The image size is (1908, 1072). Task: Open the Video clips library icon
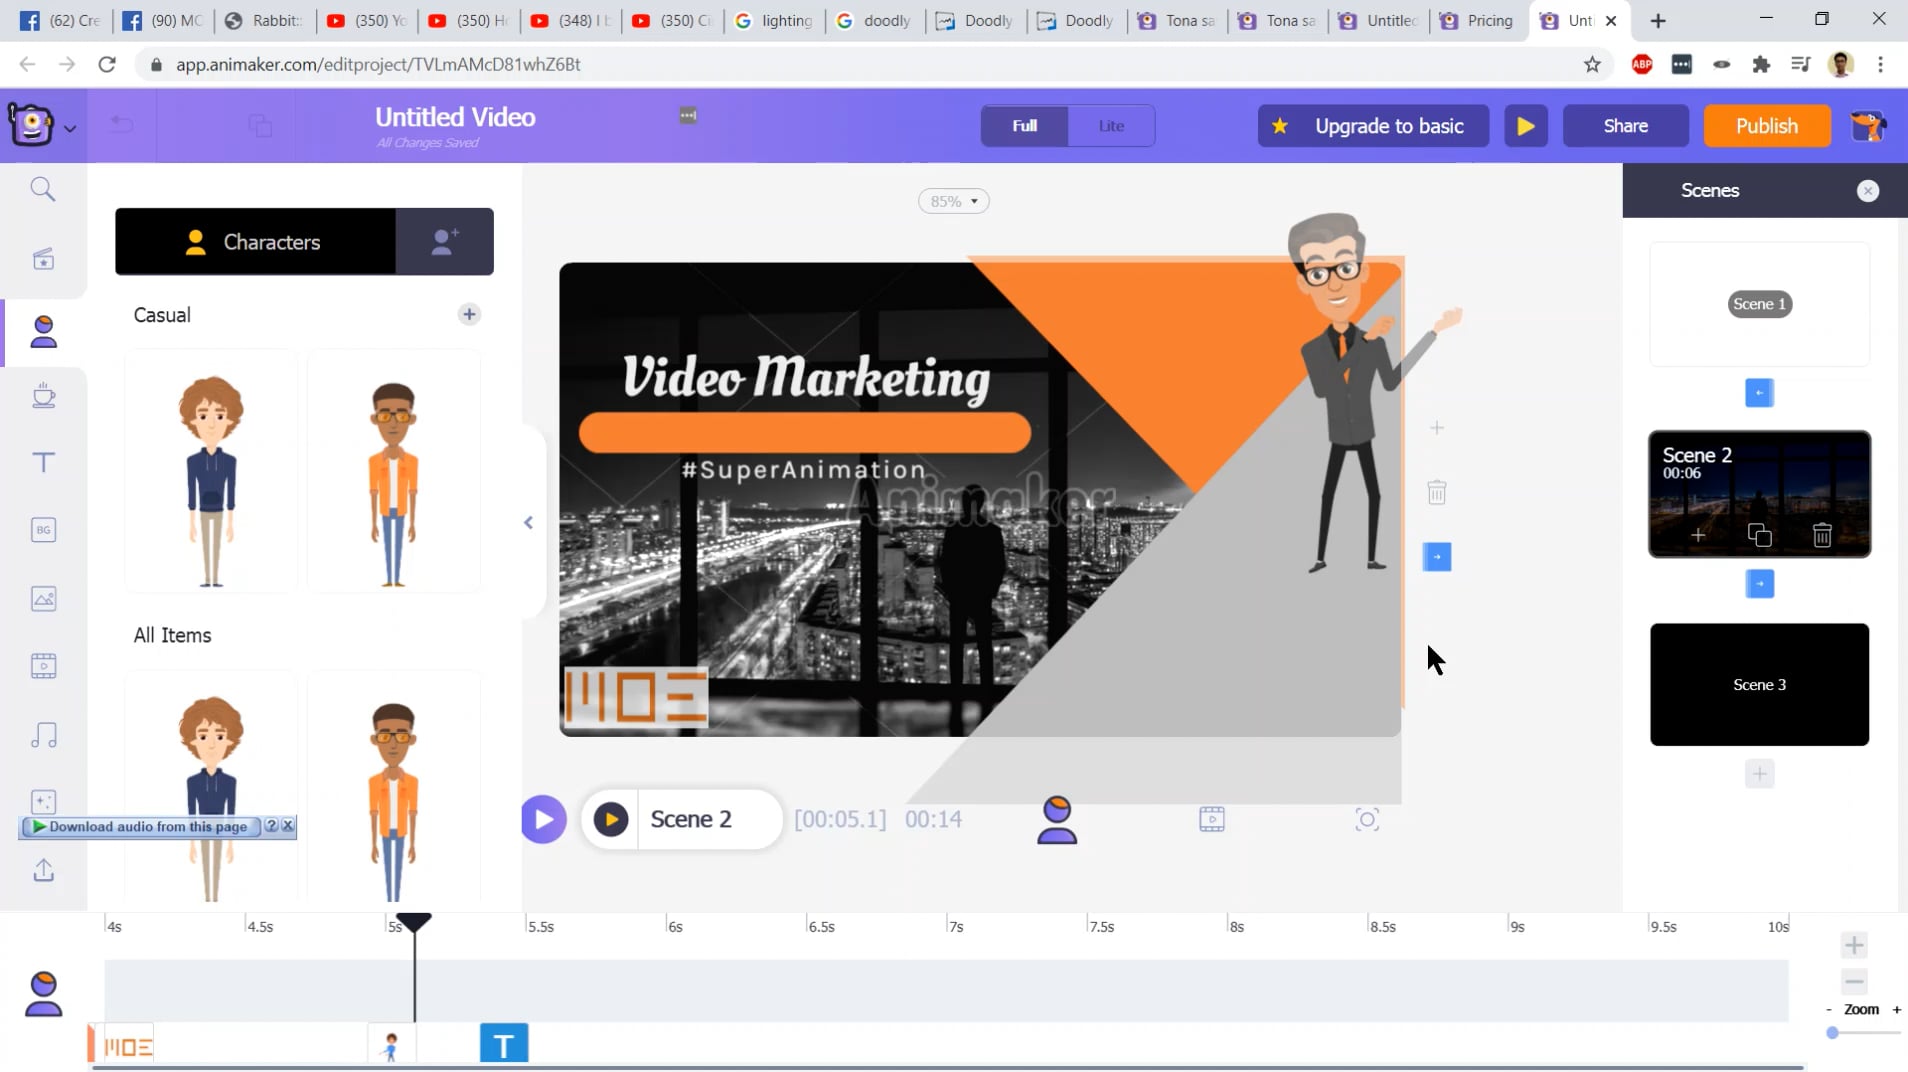[43, 666]
